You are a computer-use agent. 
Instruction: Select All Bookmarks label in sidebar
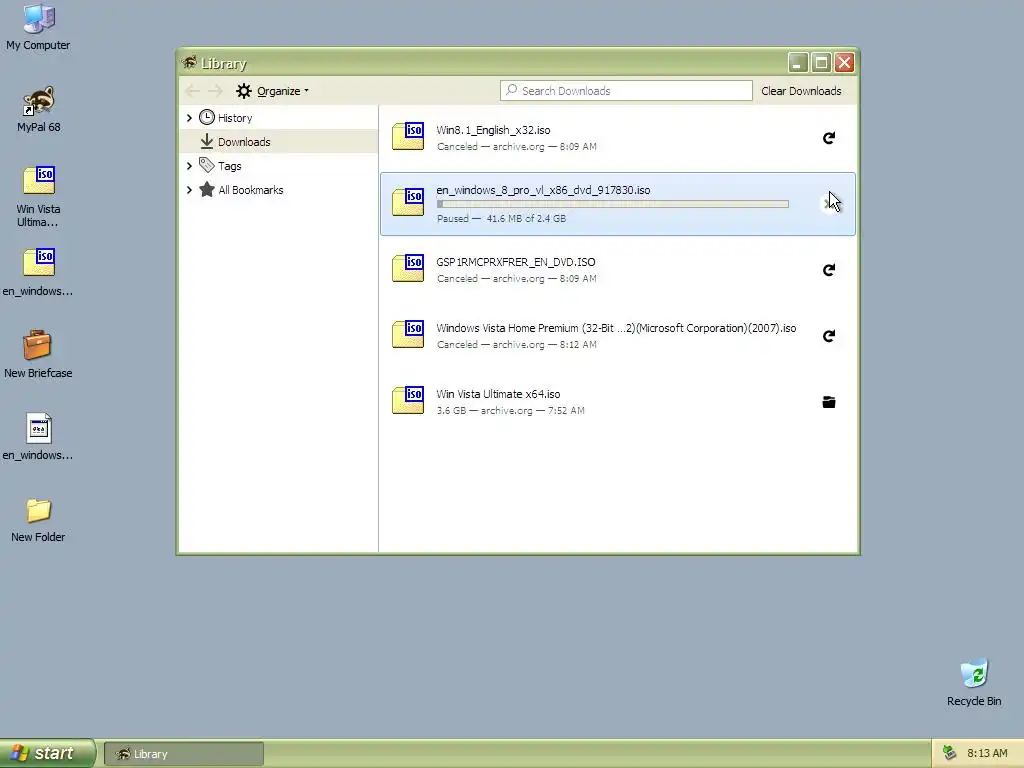[251, 190]
